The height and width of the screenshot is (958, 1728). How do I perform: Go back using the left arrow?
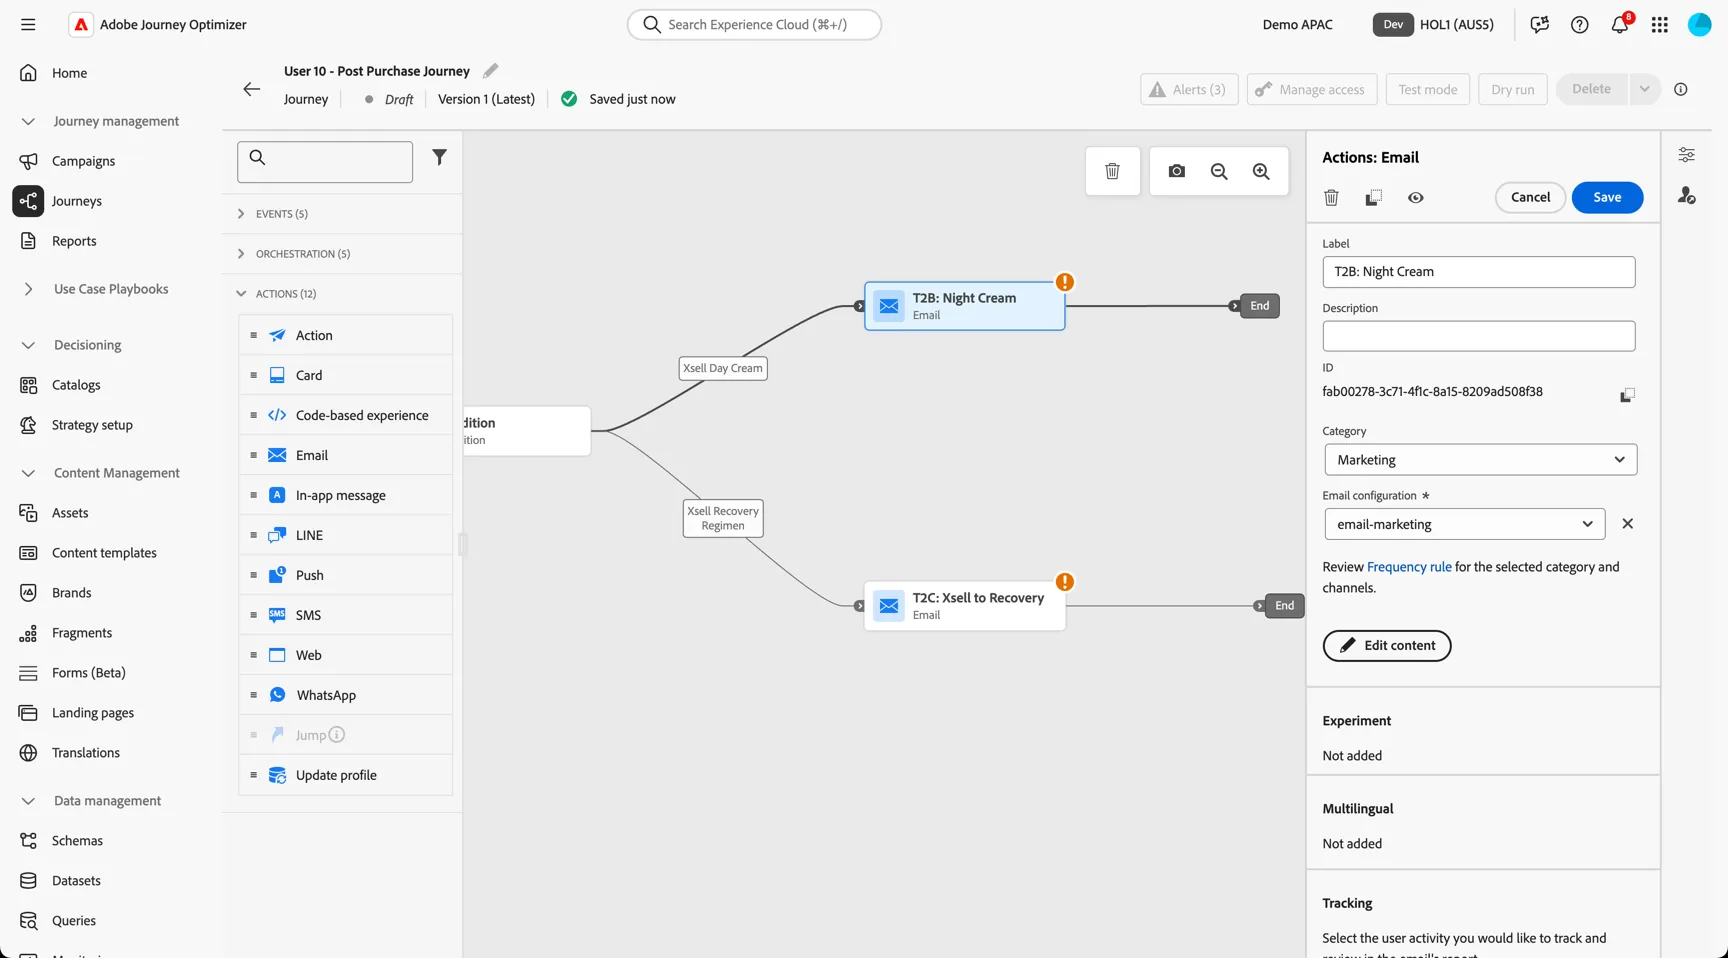click(251, 89)
